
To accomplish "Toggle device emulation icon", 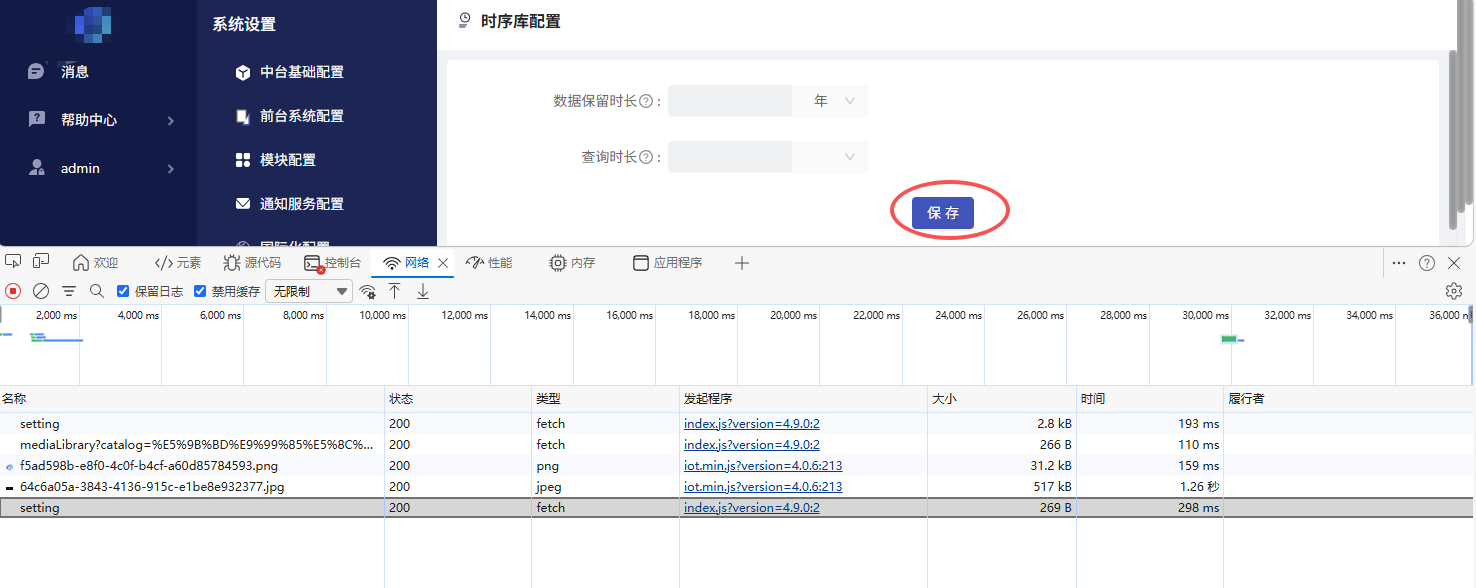I will pyautogui.click(x=41, y=262).
